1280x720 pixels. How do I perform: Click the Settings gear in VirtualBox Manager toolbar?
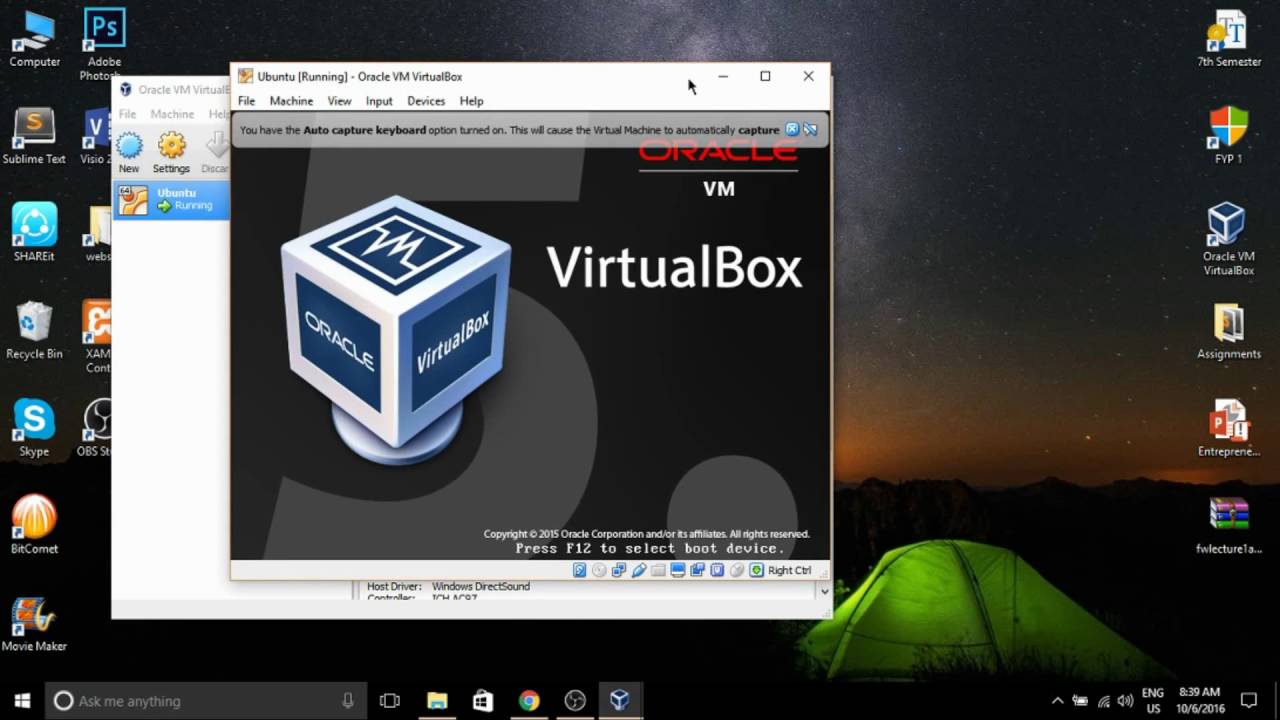[171, 153]
